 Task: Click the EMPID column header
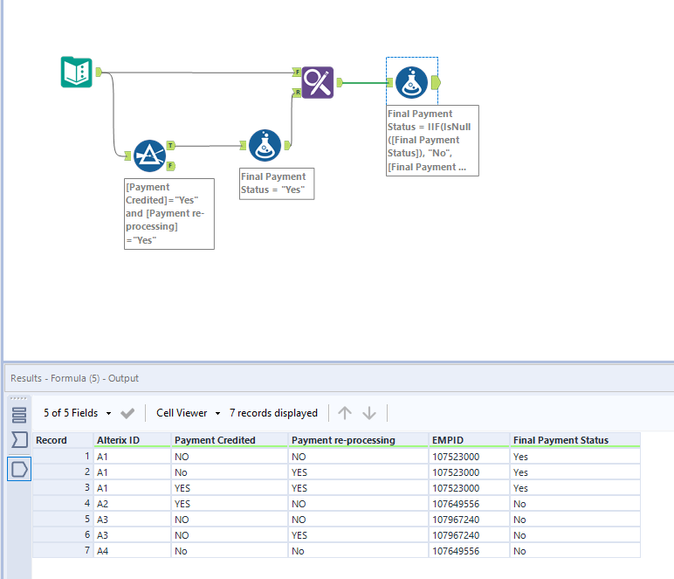(x=469, y=440)
